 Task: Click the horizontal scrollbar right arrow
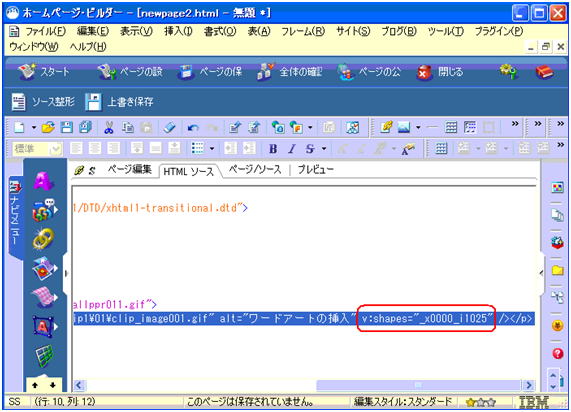coord(529,385)
